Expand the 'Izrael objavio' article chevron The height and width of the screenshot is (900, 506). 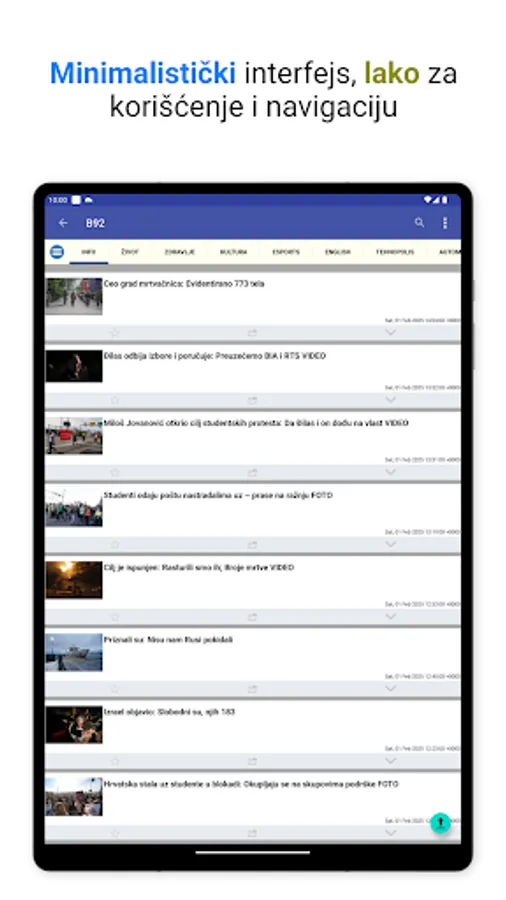[390, 761]
